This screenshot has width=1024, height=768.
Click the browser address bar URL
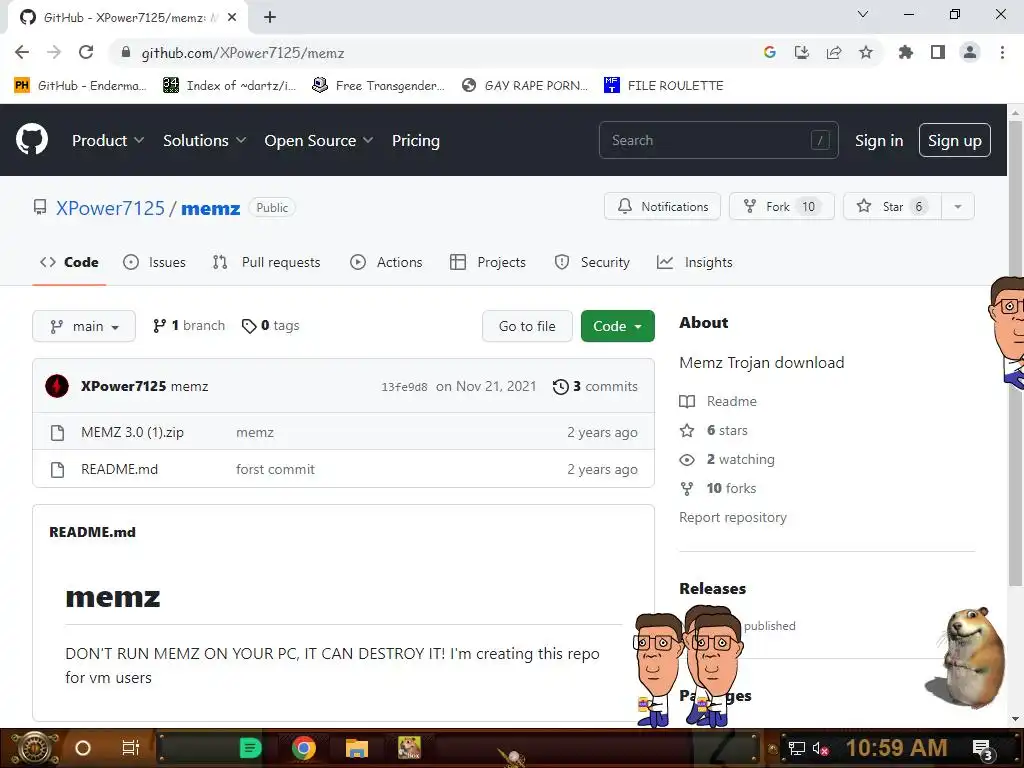click(243, 53)
